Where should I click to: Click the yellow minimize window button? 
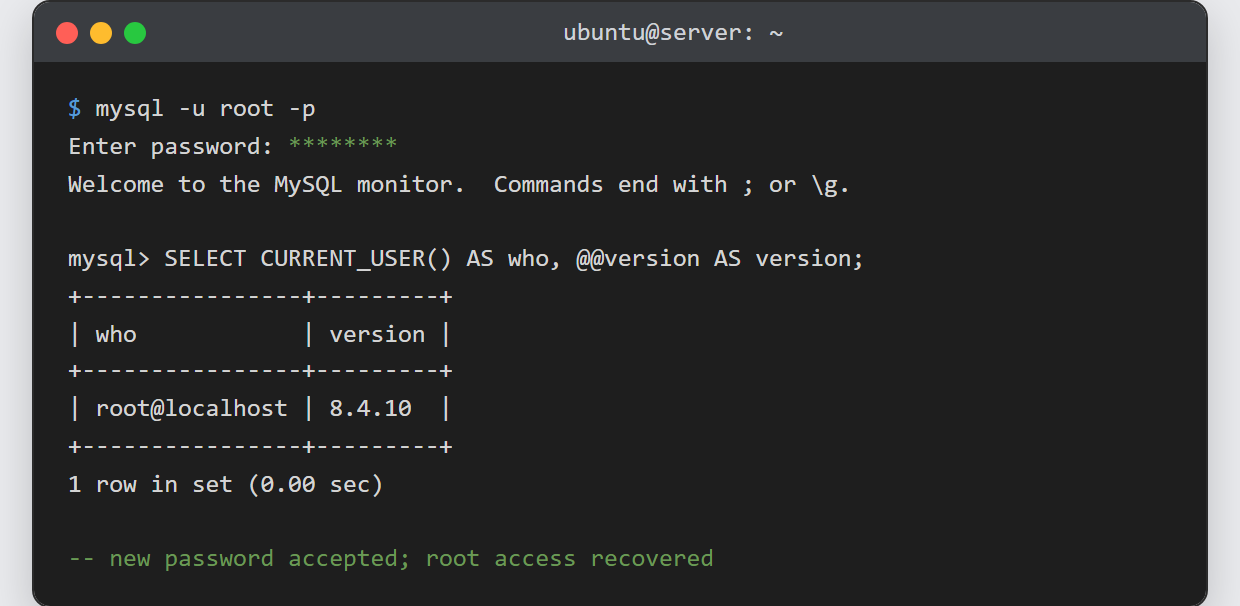[101, 33]
